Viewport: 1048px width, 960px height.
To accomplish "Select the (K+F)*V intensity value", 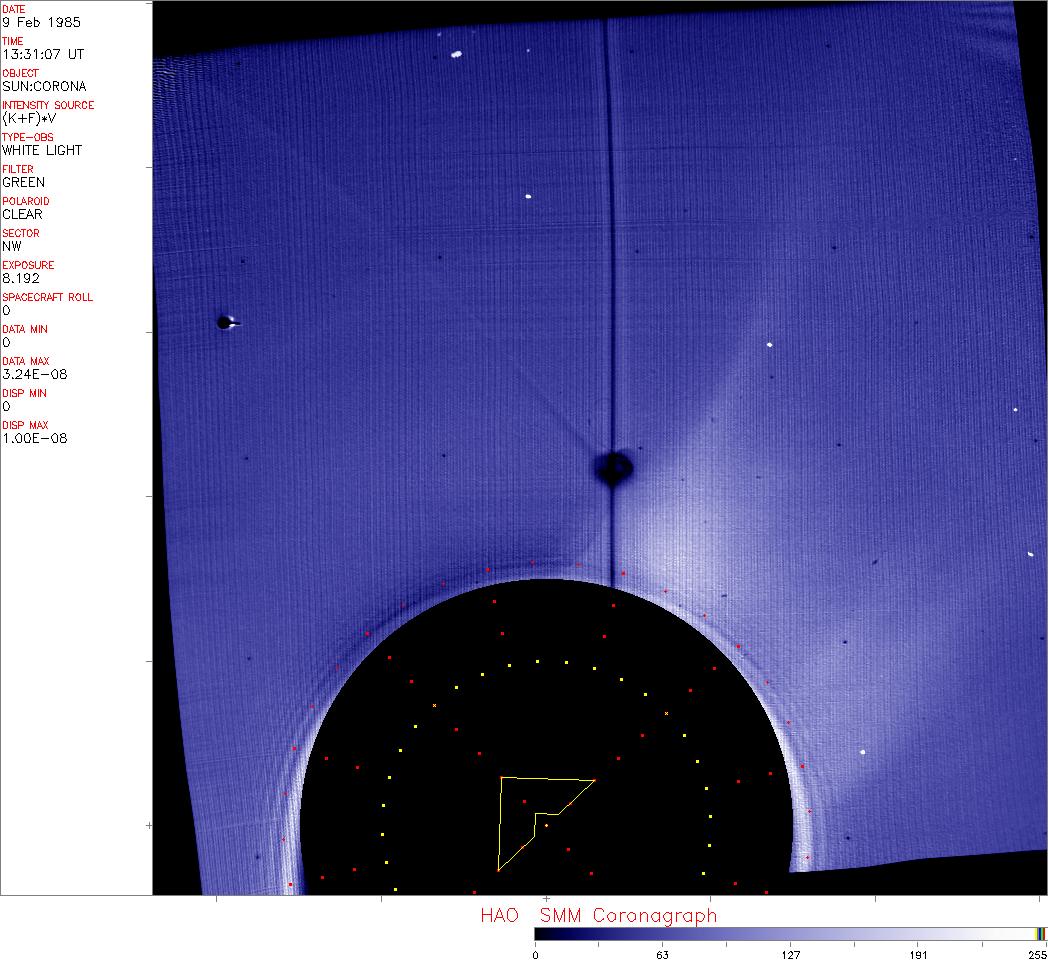I will click(29, 118).
